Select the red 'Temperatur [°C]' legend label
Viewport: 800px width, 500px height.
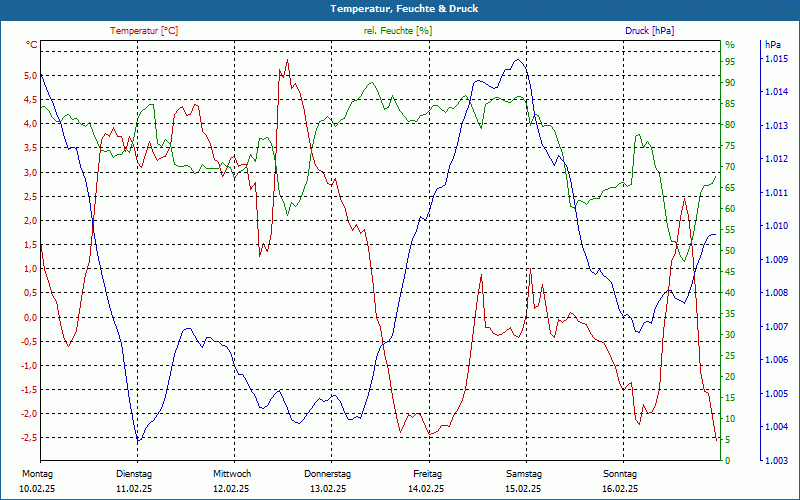tap(144, 31)
